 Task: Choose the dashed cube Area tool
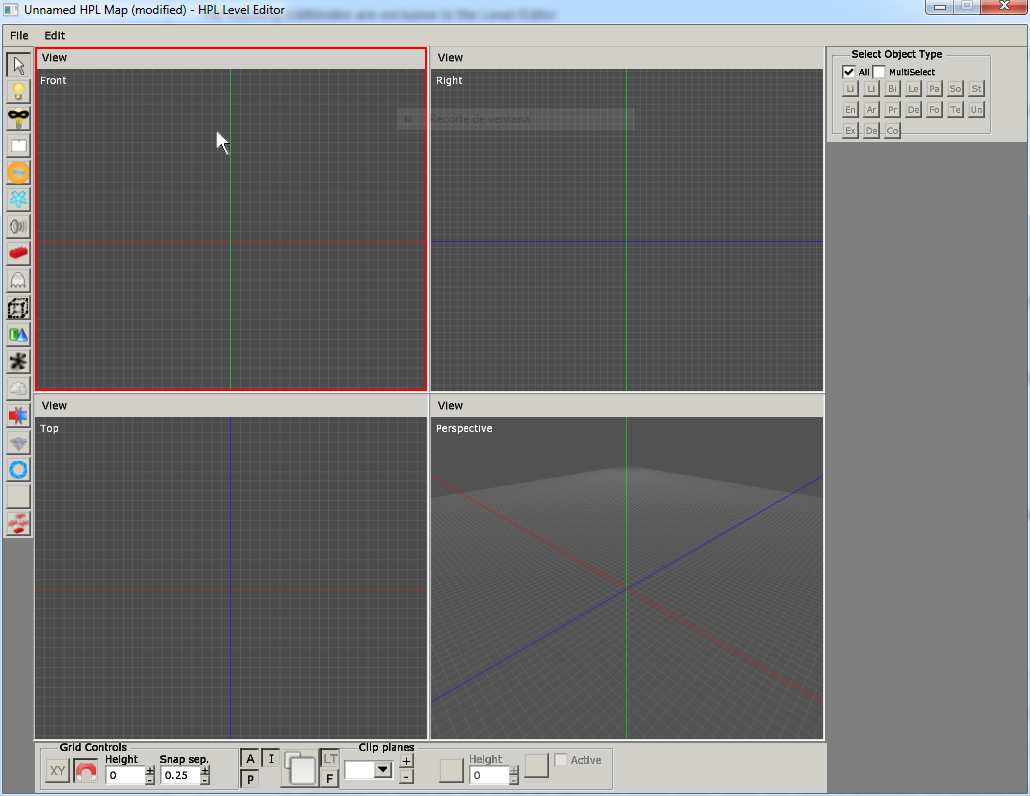(18, 308)
